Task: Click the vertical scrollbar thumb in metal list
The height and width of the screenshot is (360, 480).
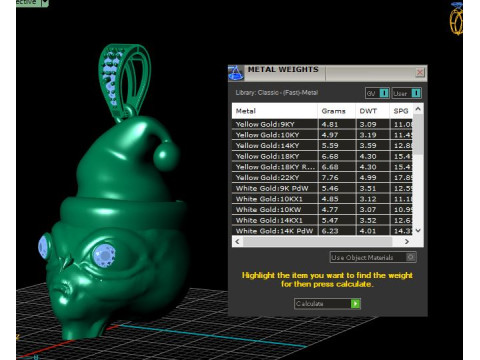Action: (x=418, y=135)
